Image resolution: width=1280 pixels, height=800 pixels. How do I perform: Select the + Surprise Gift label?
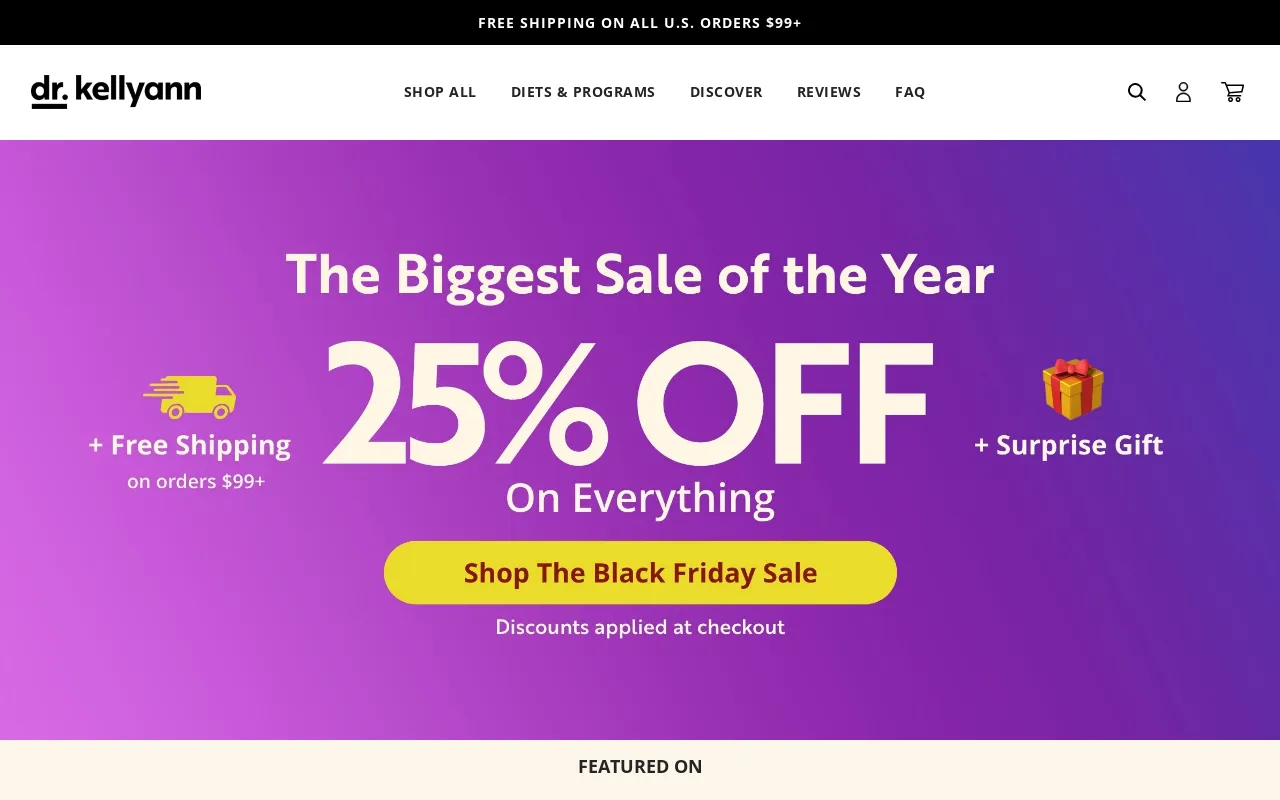(1069, 445)
